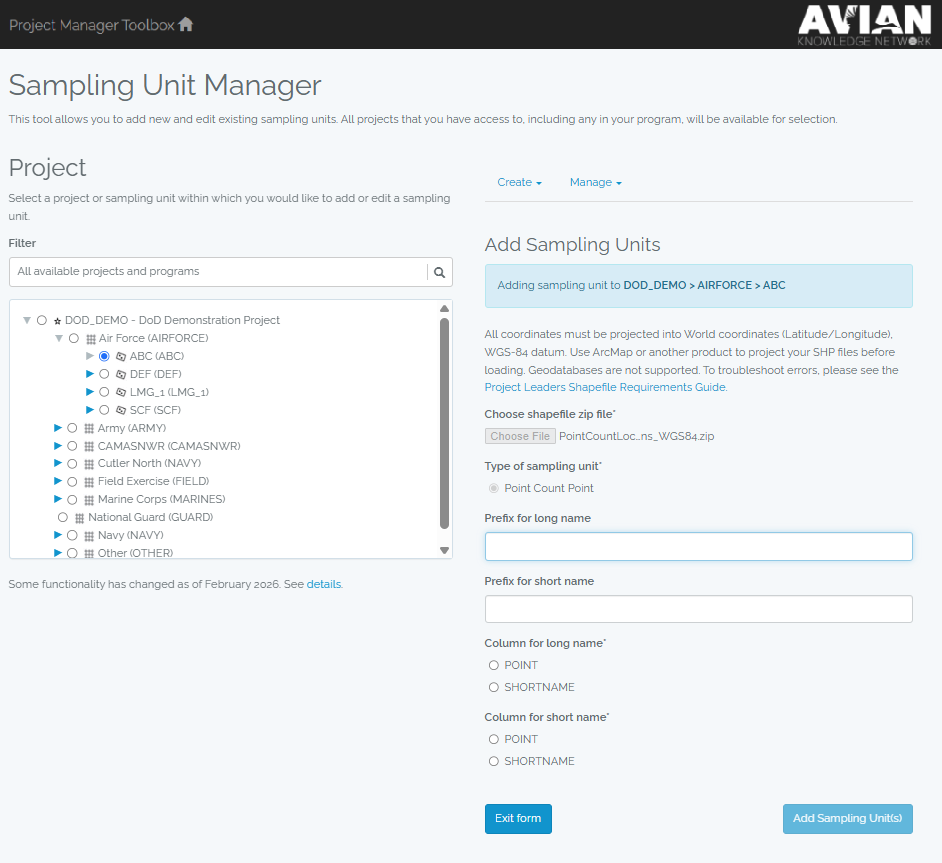Viewport: 942px width, 863px height.
Task: Open the Create dropdown menu
Action: pyautogui.click(x=519, y=182)
